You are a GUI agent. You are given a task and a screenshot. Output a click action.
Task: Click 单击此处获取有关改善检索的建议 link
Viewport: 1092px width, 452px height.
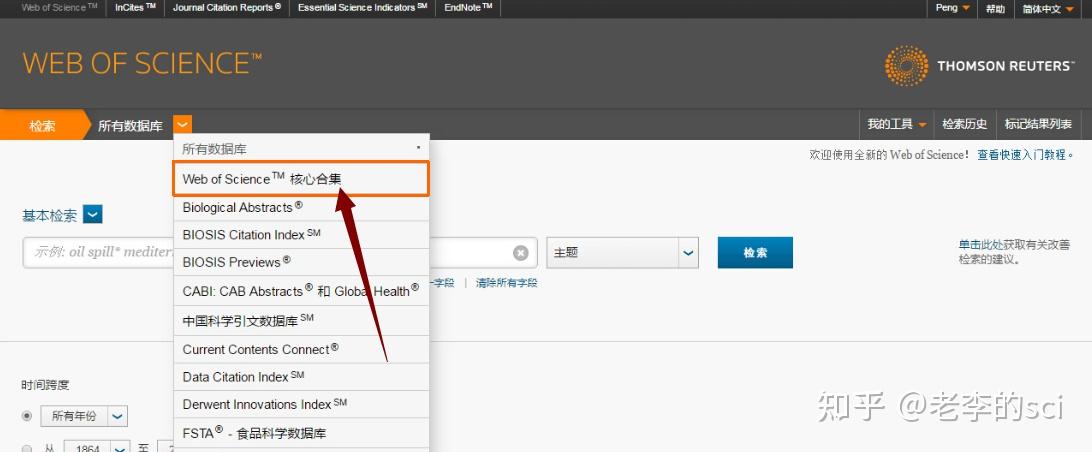tap(1013, 251)
